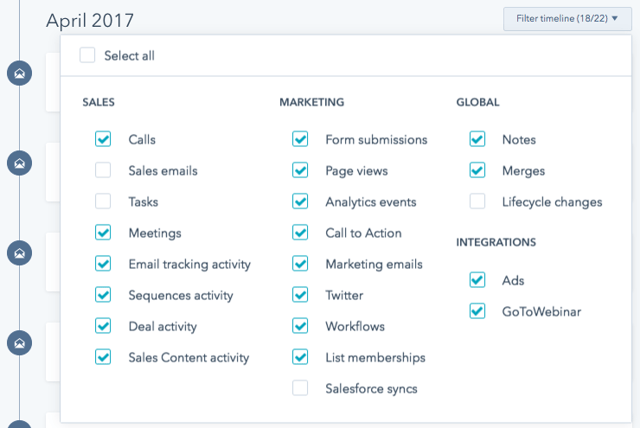Toggle the Twitter checkbox off
The image size is (640, 428).
(300, 295)
